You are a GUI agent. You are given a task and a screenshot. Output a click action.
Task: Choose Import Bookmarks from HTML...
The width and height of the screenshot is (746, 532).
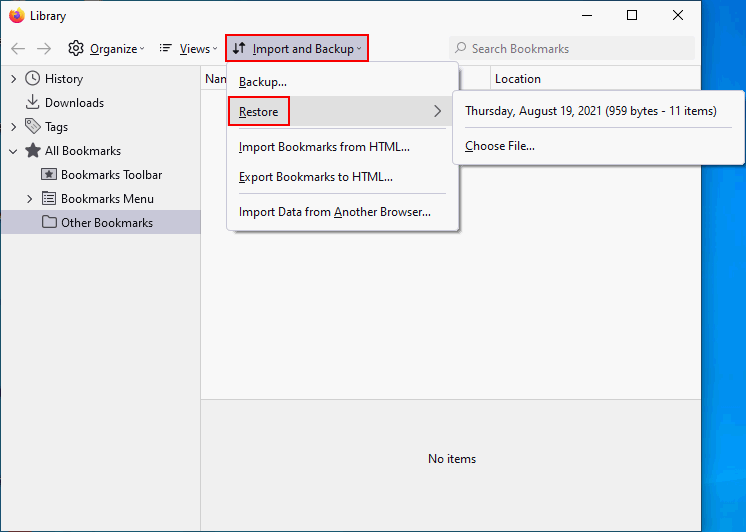pos(342,147)
